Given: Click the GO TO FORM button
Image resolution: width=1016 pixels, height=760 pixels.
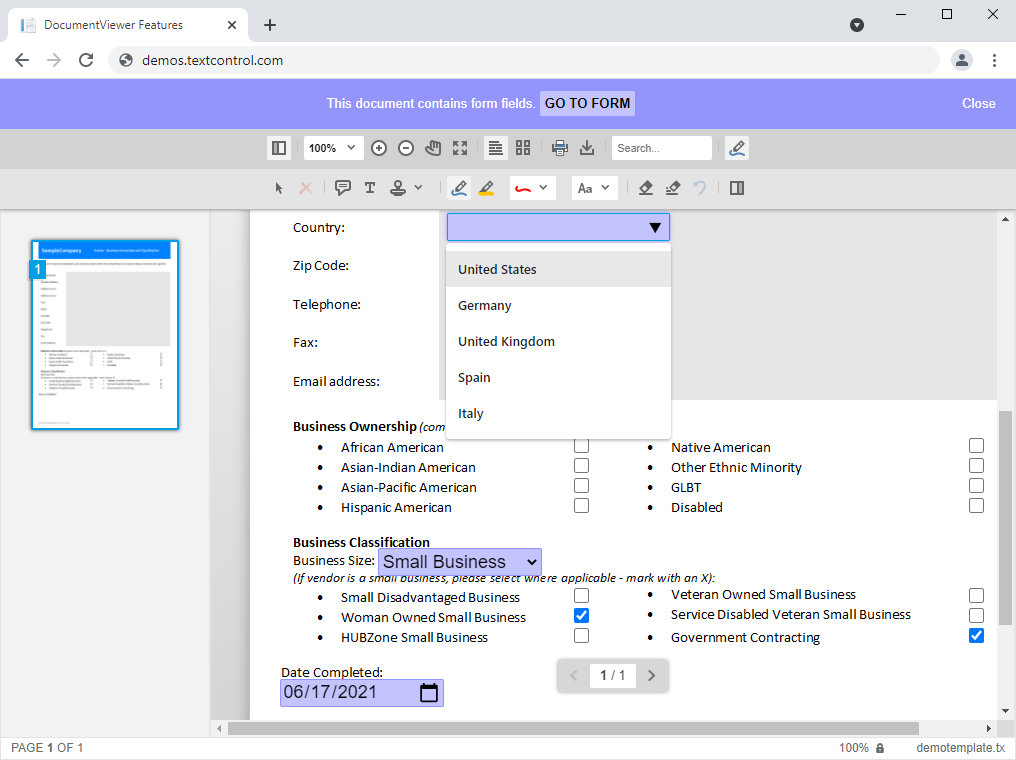Looking at the screenshot, I should click(587, 104).
